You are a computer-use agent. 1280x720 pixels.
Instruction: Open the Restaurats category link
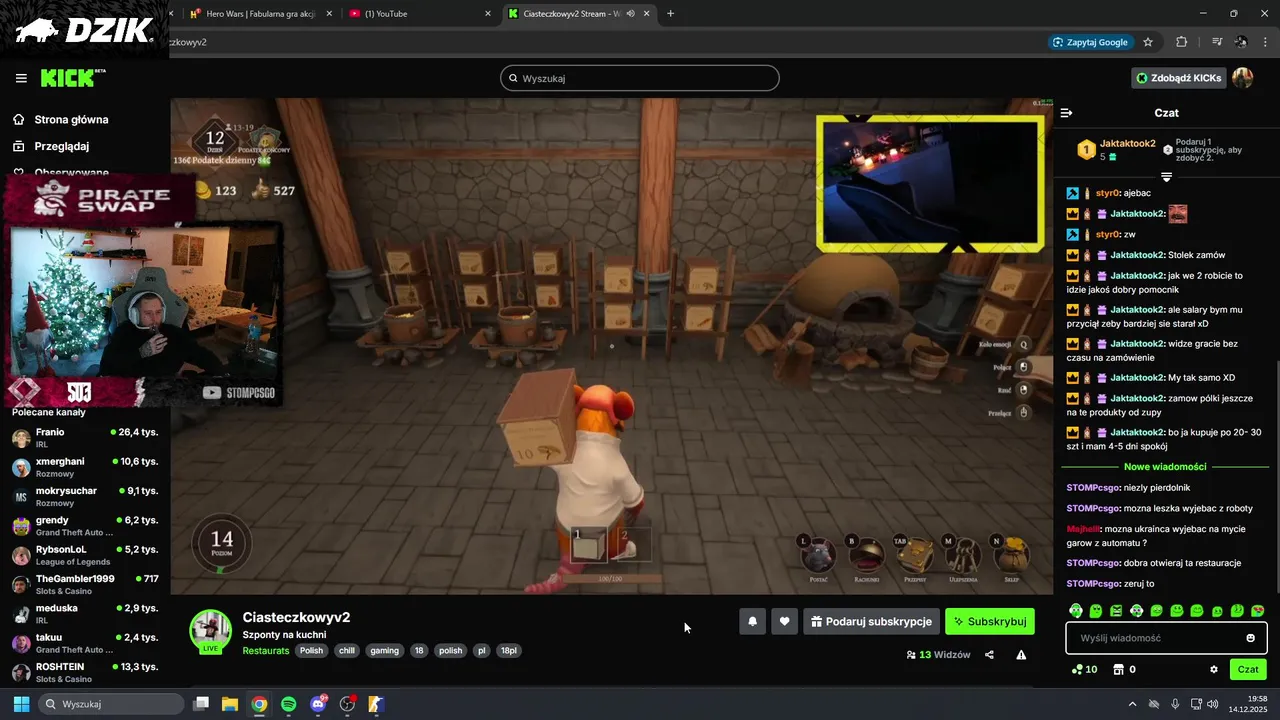click(266, 651)
